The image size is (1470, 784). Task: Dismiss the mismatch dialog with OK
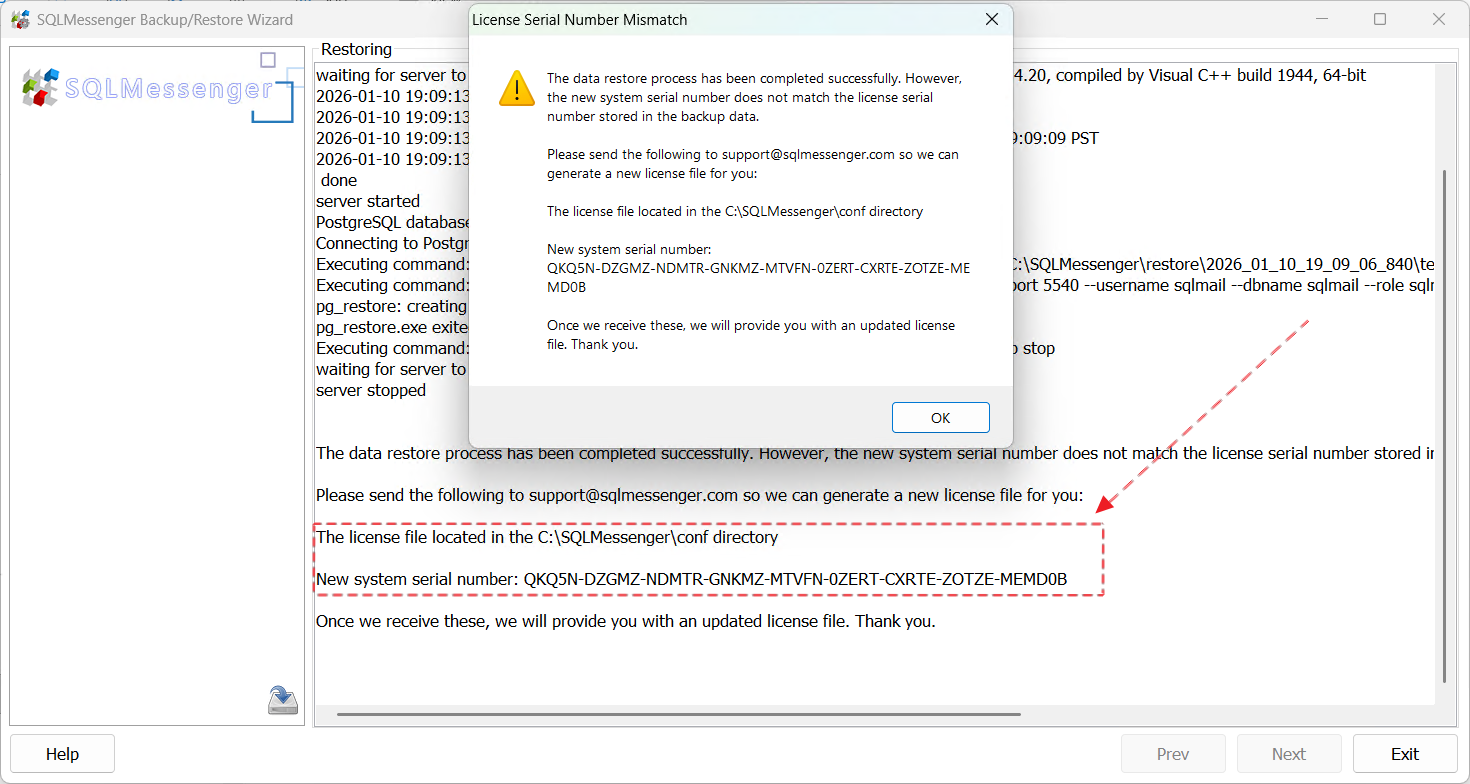pyautogui.click(x=940, y=417)
